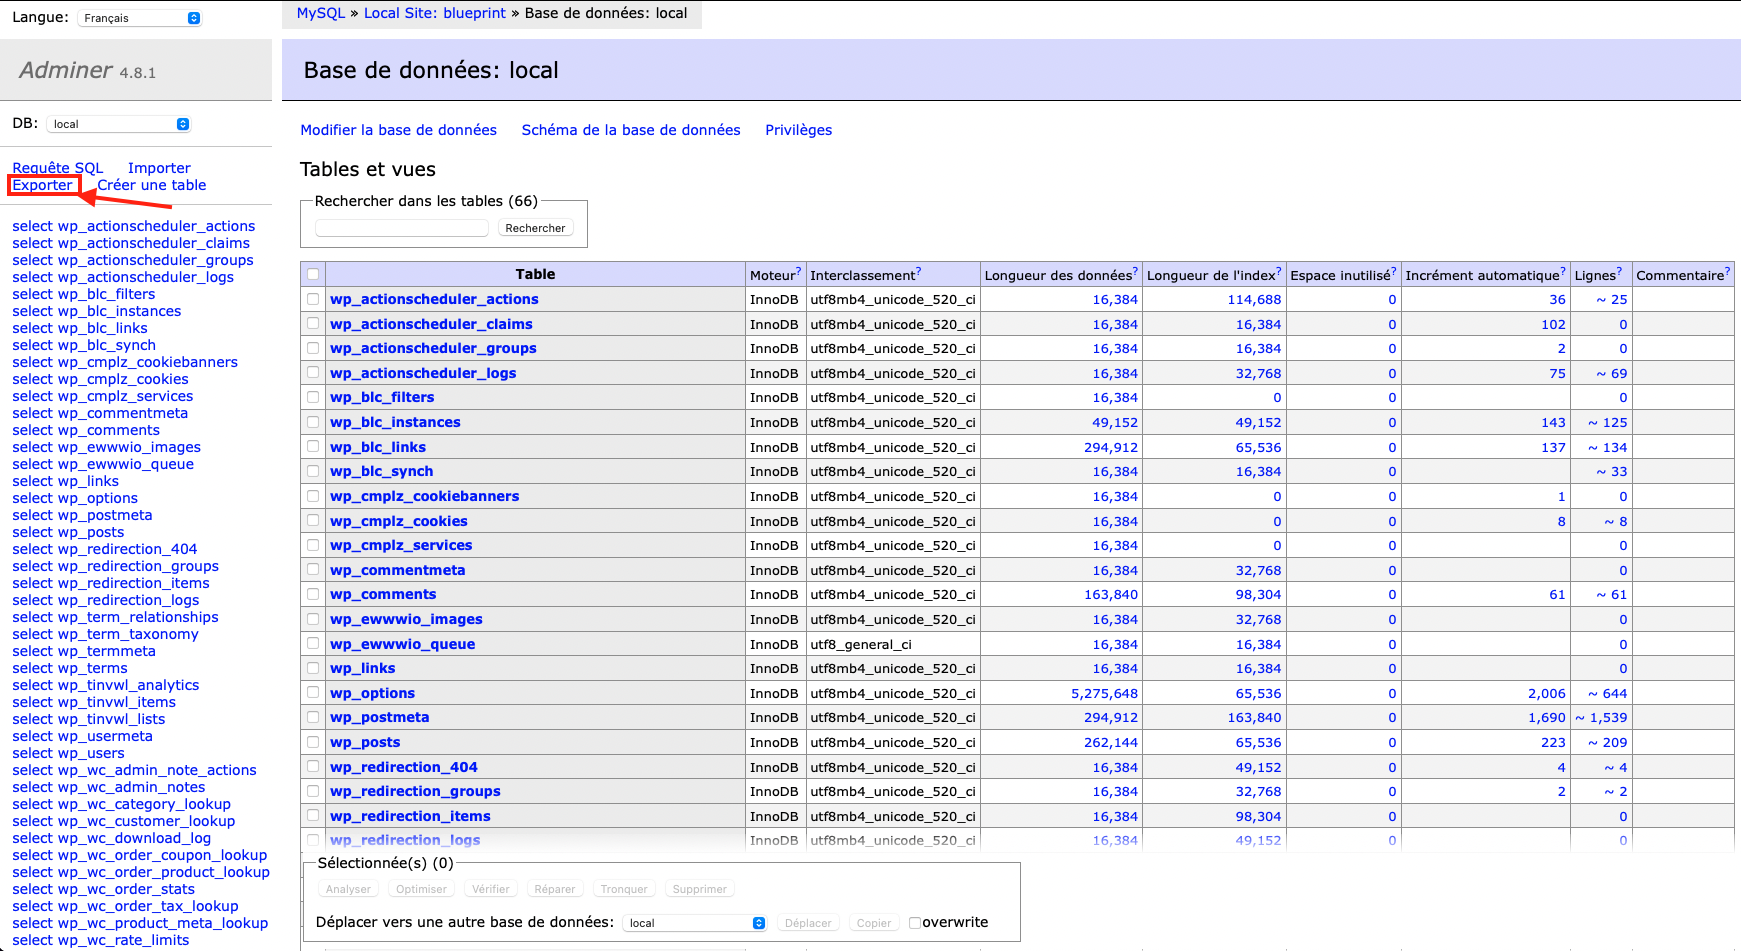
Task: Open Modifier la base de données
Action: [398, 130]
